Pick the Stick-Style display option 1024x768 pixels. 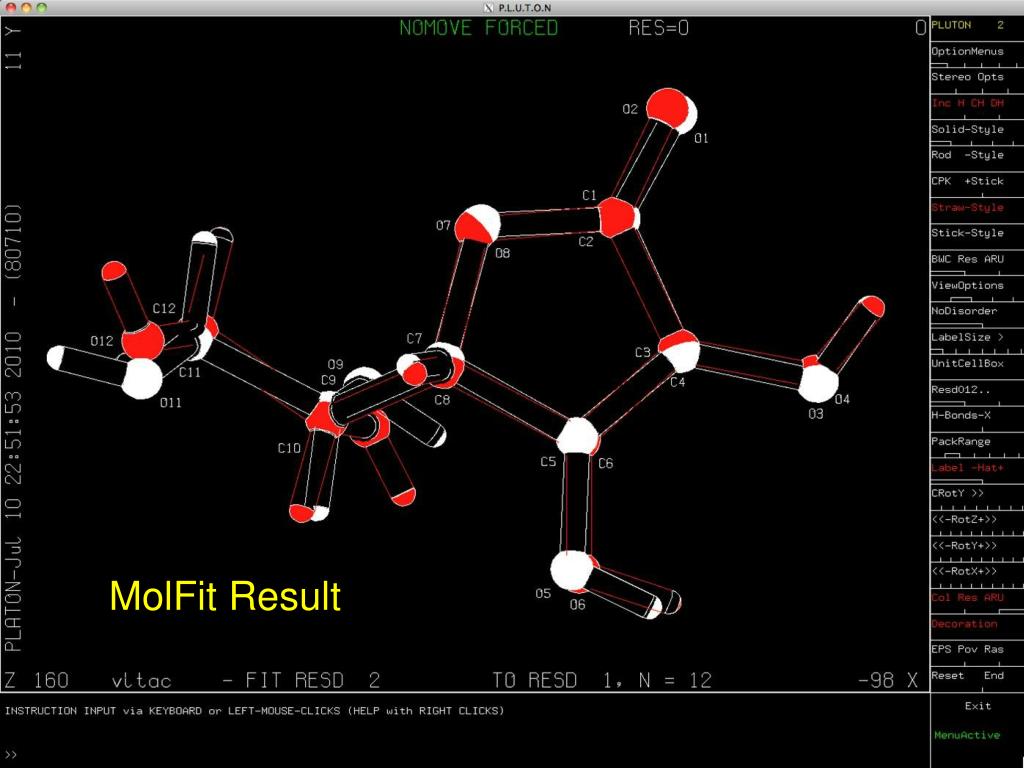click(x=967, y=233)
